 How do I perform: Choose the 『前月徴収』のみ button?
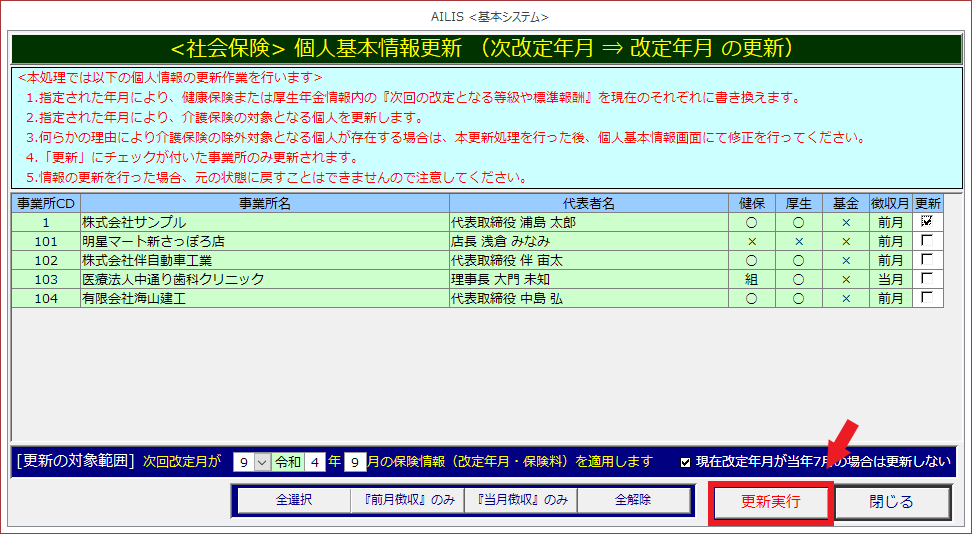click(x=407, y=500)
